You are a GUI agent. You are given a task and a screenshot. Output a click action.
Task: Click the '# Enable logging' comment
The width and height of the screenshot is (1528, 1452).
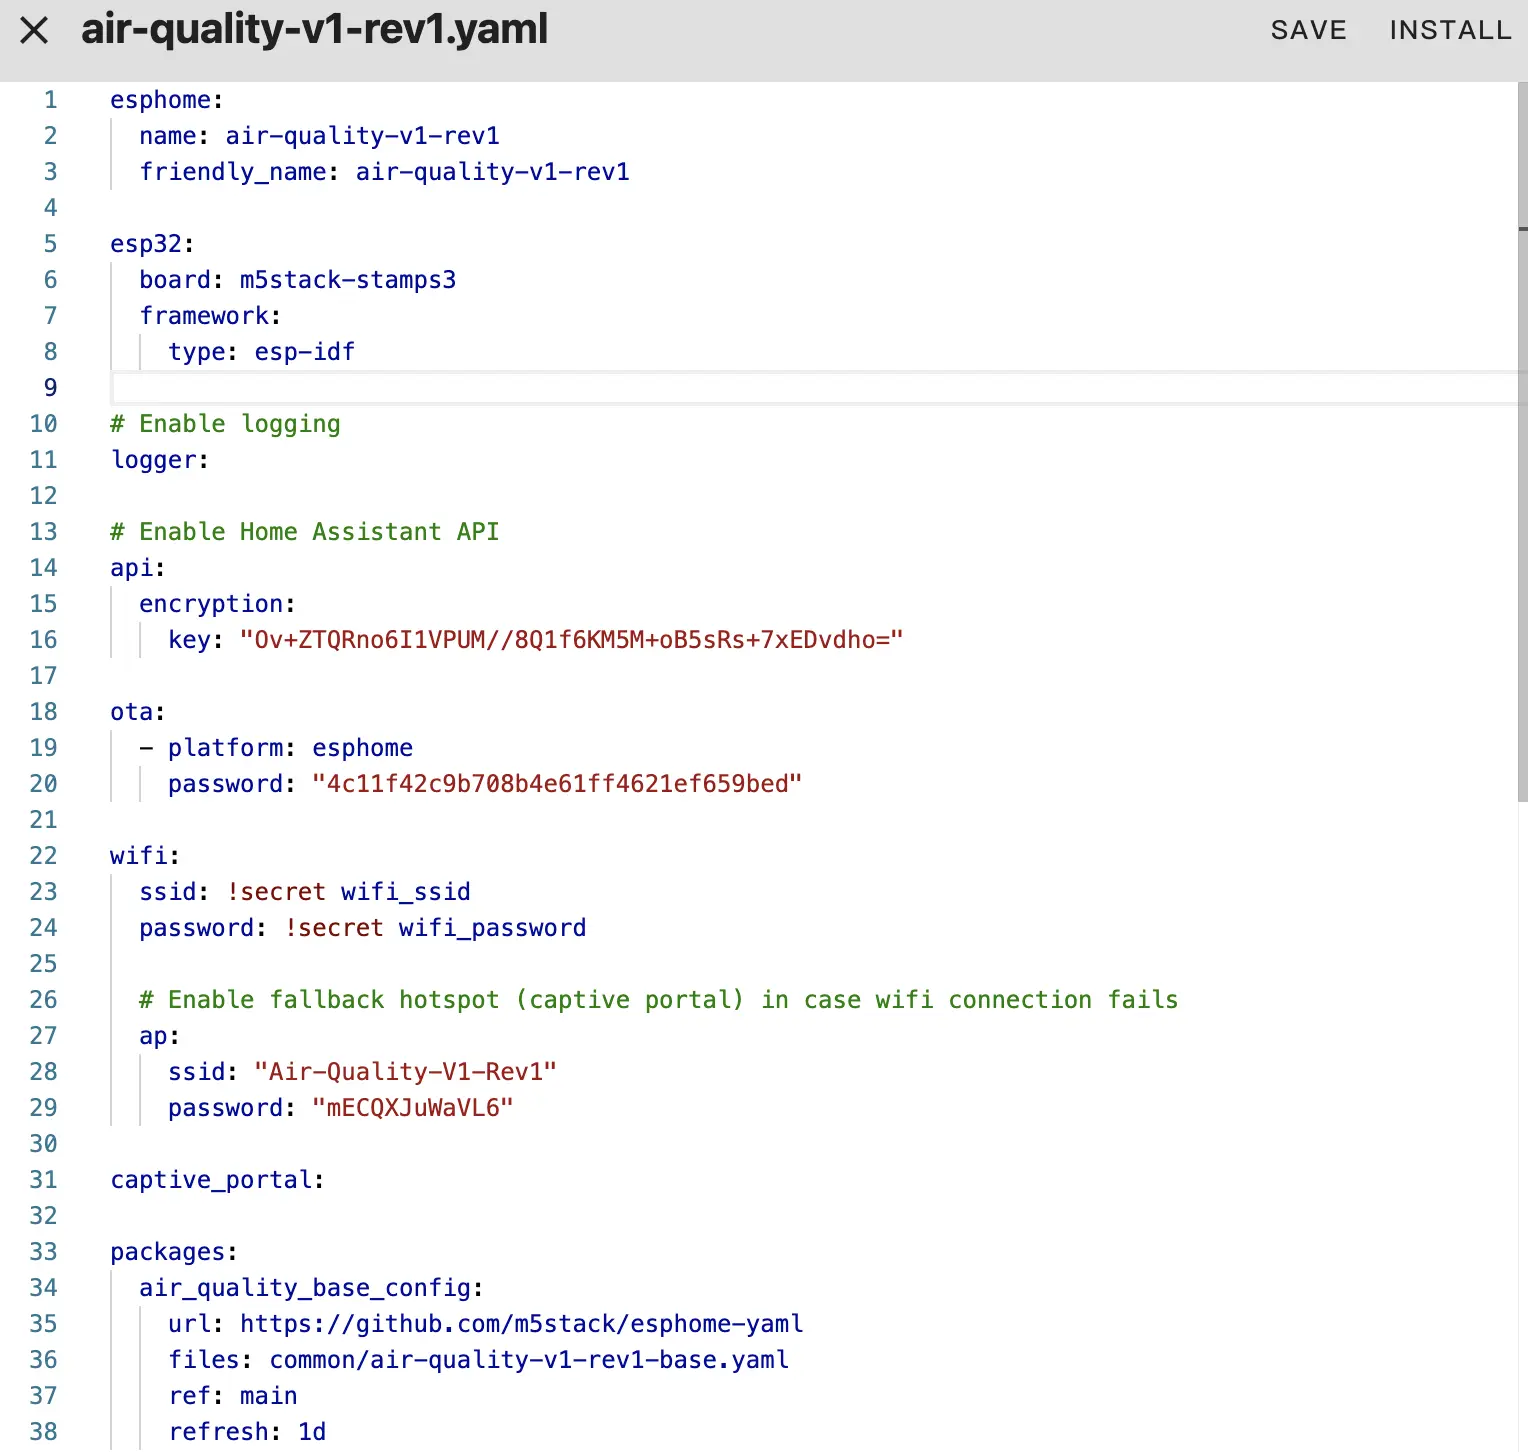[225, 424]
